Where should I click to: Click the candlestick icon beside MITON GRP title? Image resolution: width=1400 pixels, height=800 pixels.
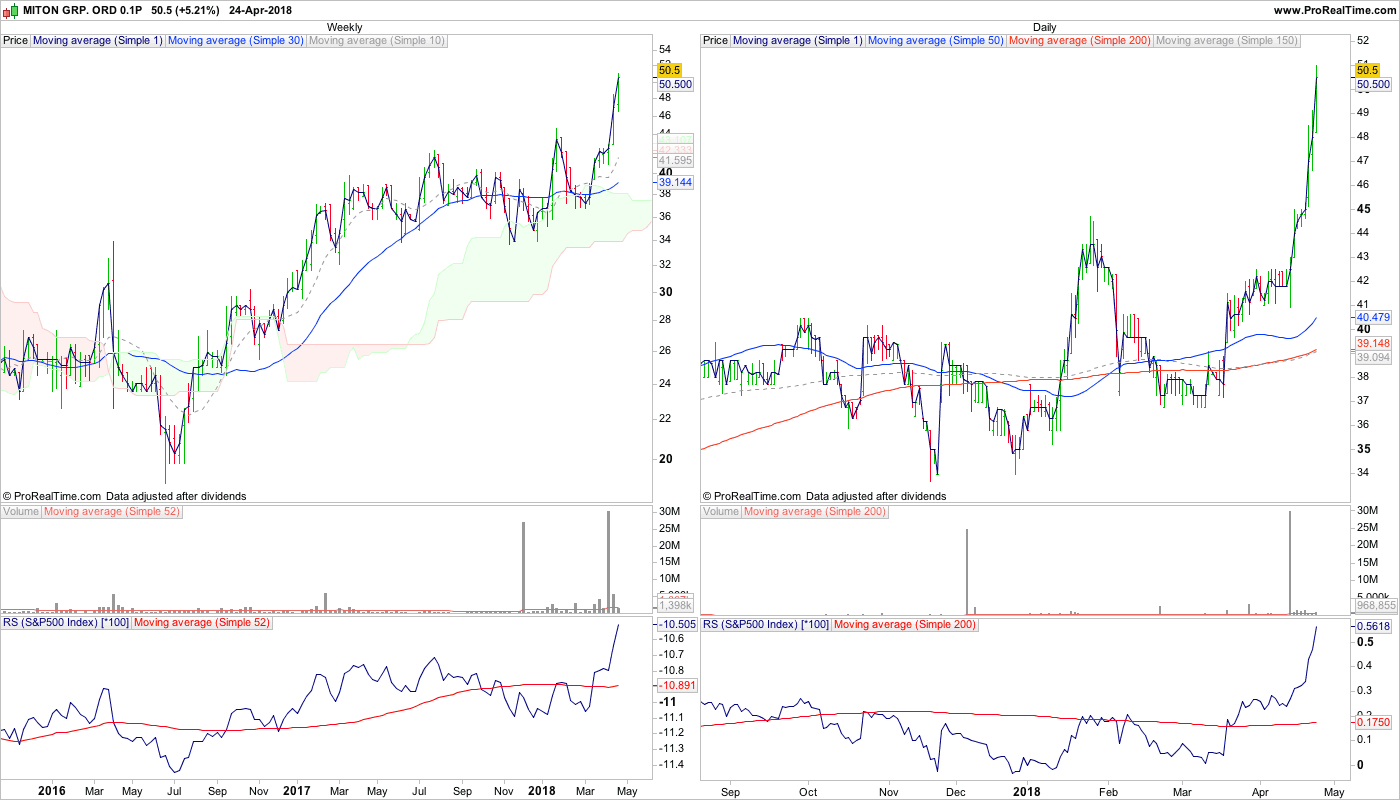(10, 10)
